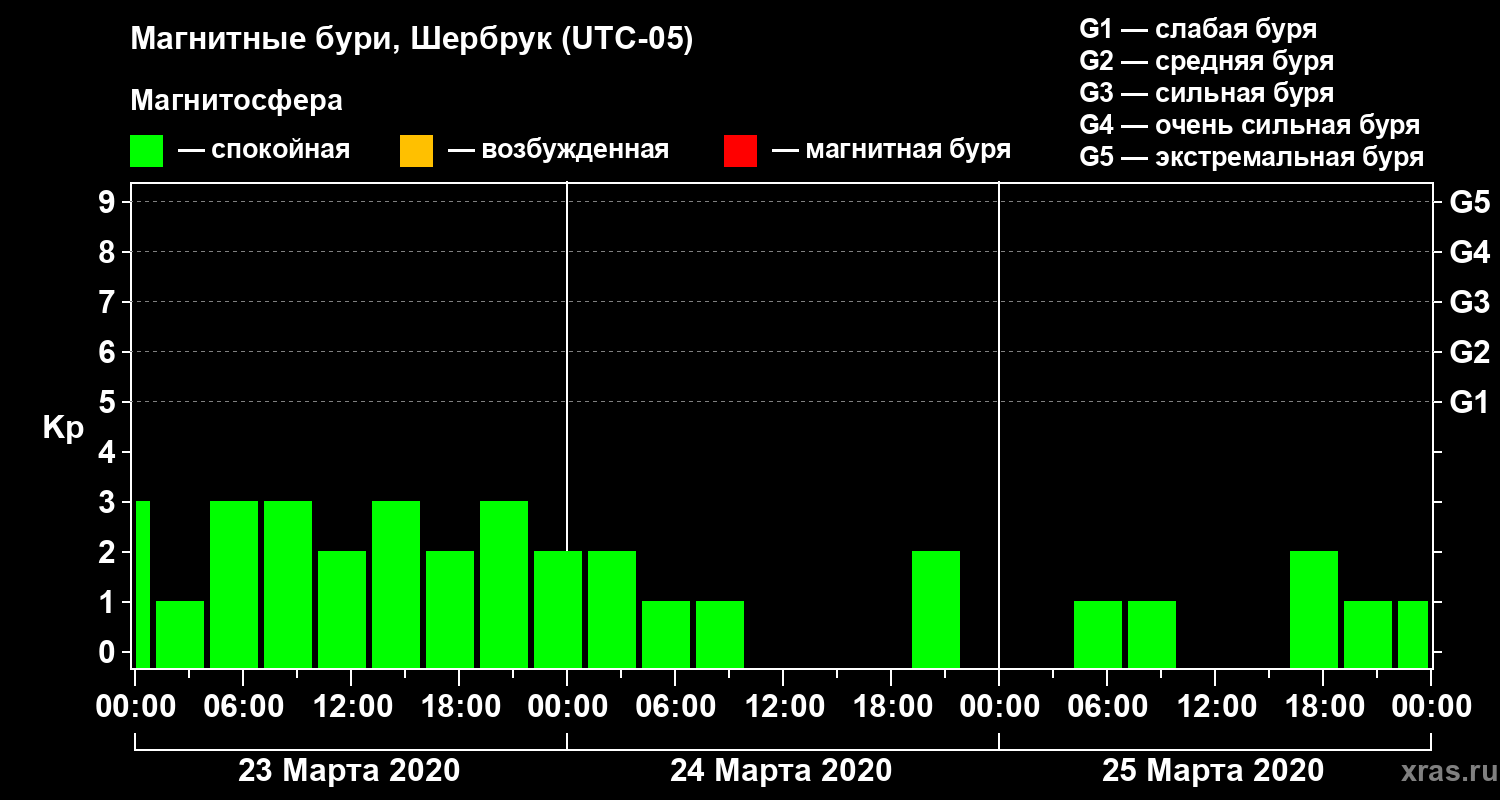Click the final '00:00' time label at right end
Viewport: 1500px width, 800px height.
[1431, 706]
